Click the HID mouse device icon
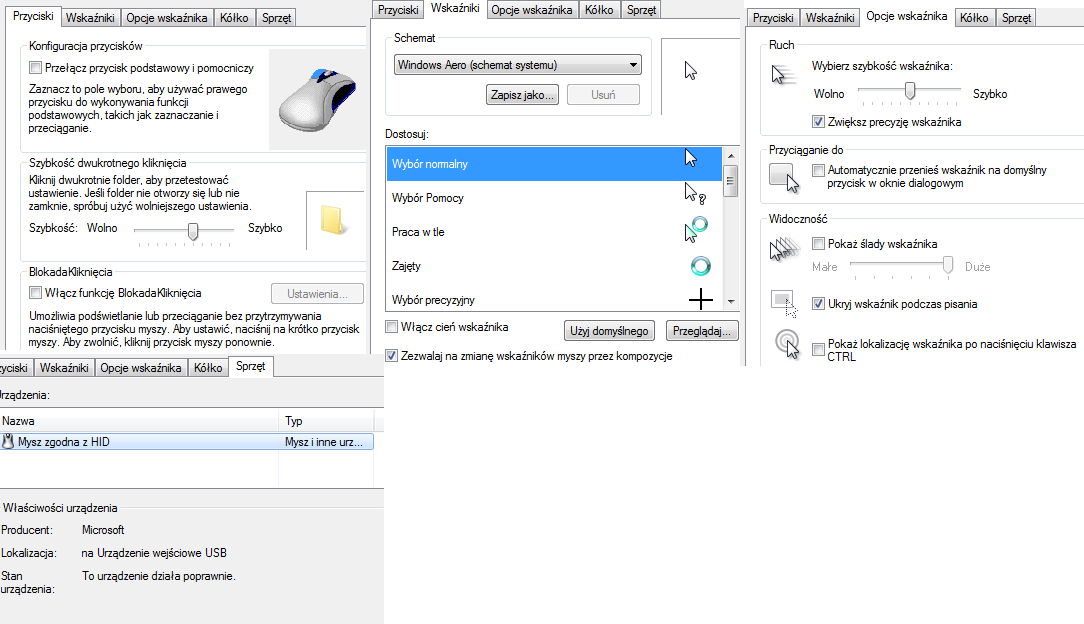 [8, 441]
